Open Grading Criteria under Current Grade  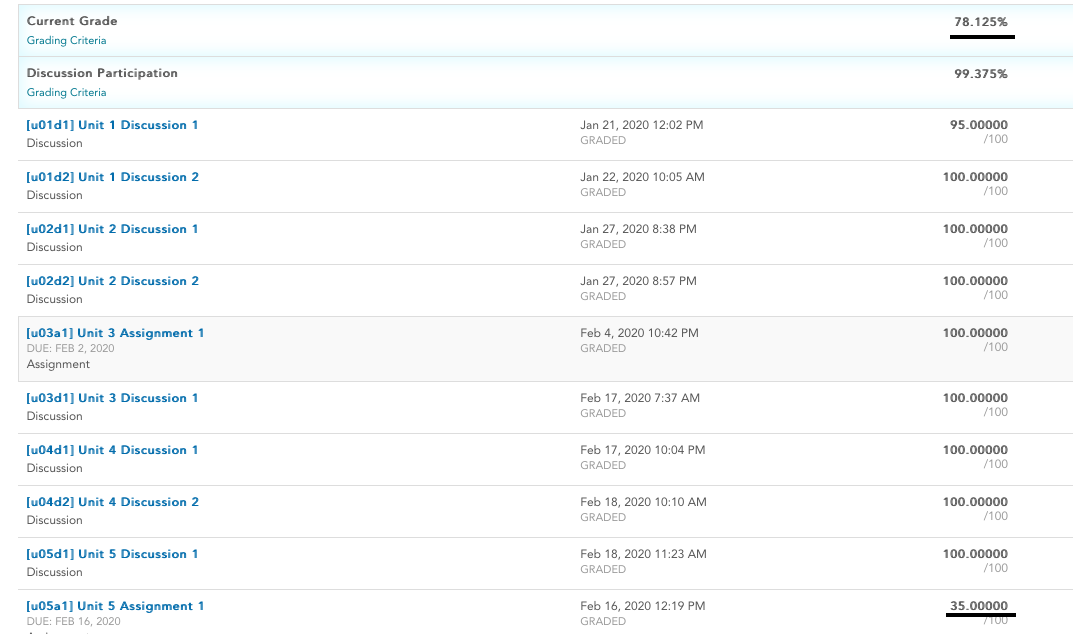[x=66, y=40]
